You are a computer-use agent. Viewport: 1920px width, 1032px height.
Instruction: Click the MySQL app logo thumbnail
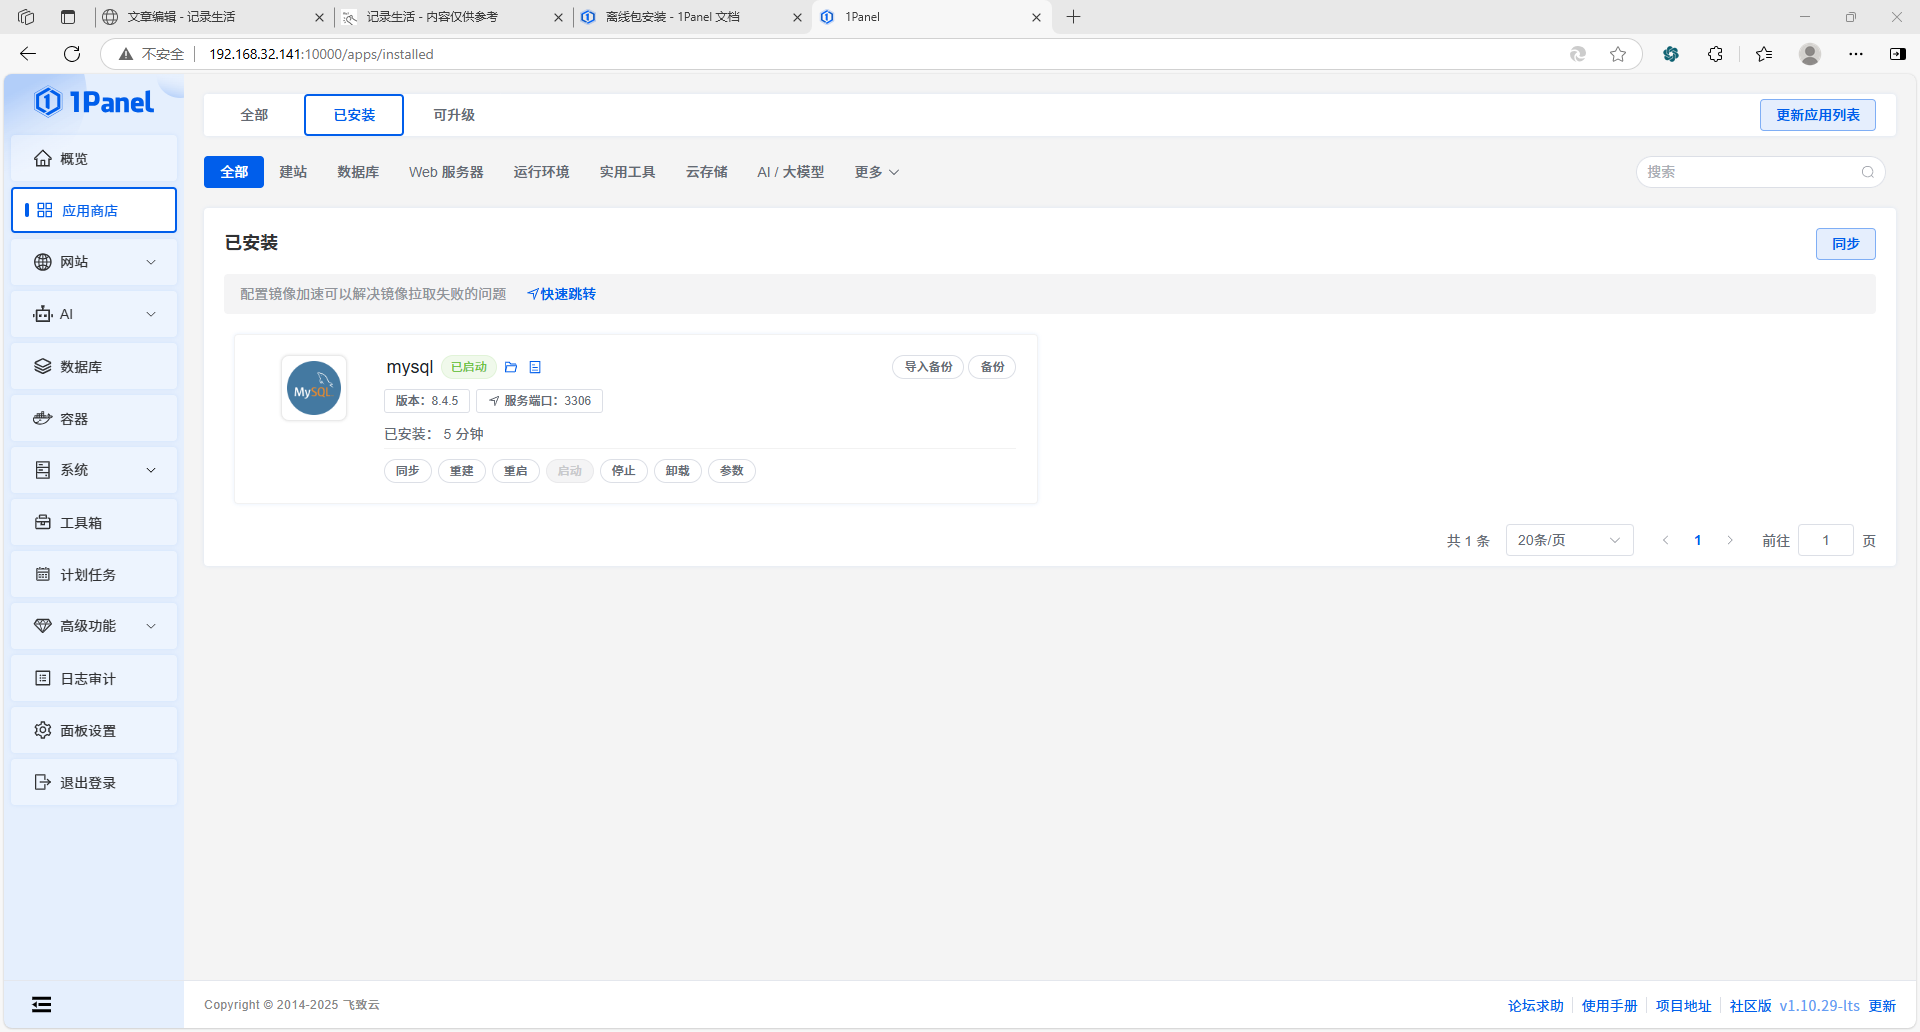314,388
